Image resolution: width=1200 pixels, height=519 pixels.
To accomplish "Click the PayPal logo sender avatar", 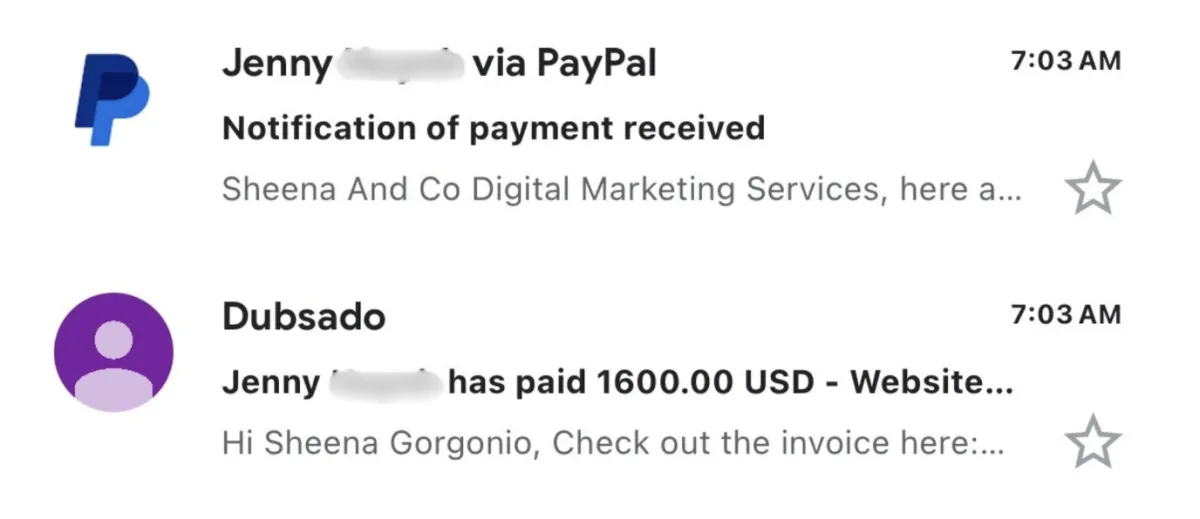I will point(111,101).
